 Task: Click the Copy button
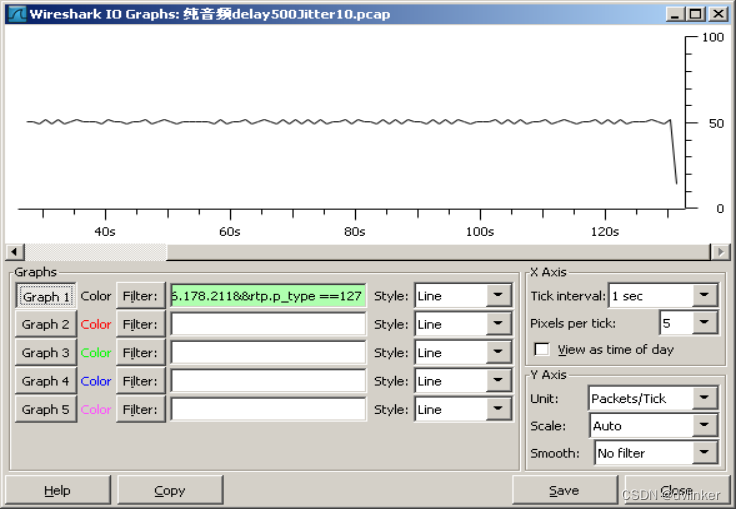point(170,490)
